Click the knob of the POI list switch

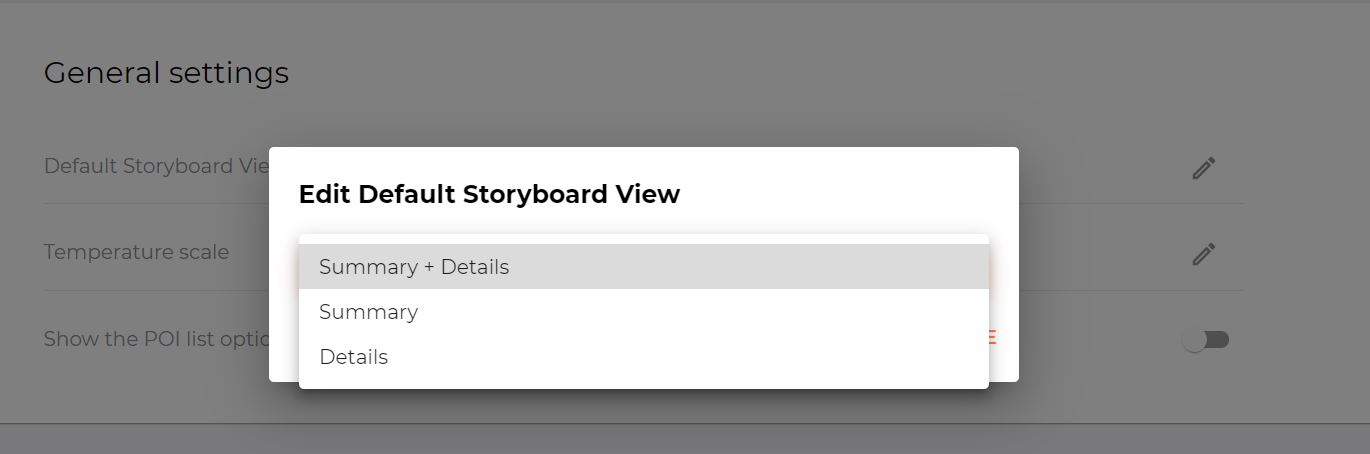pyautogui.click(x=1194, y=340)
